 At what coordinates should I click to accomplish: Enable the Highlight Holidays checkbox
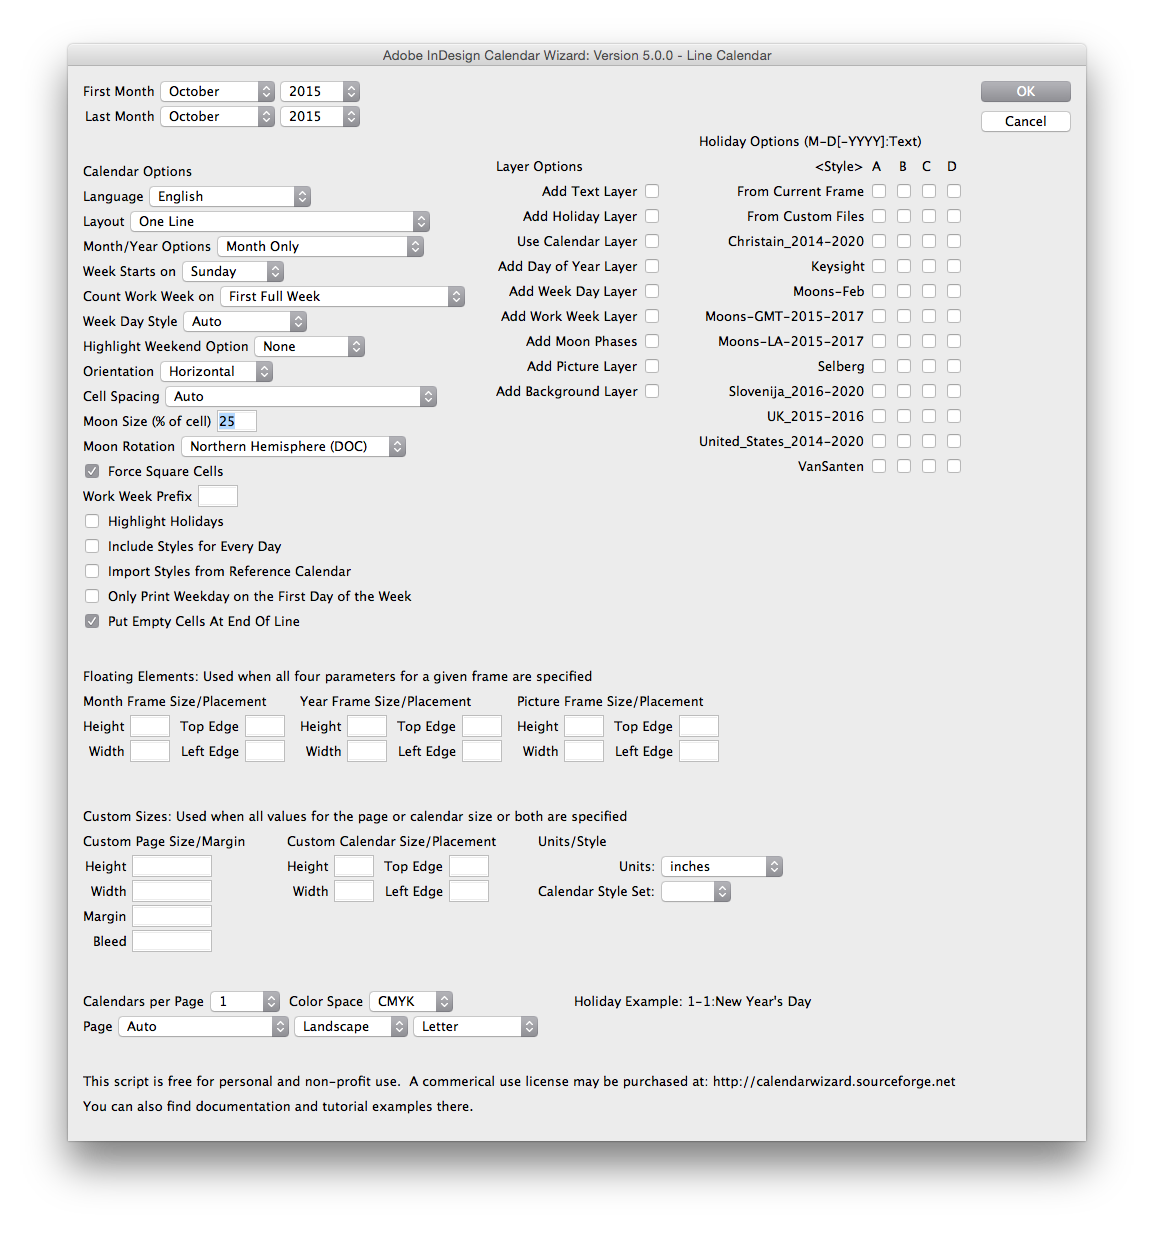pos(92,521)
